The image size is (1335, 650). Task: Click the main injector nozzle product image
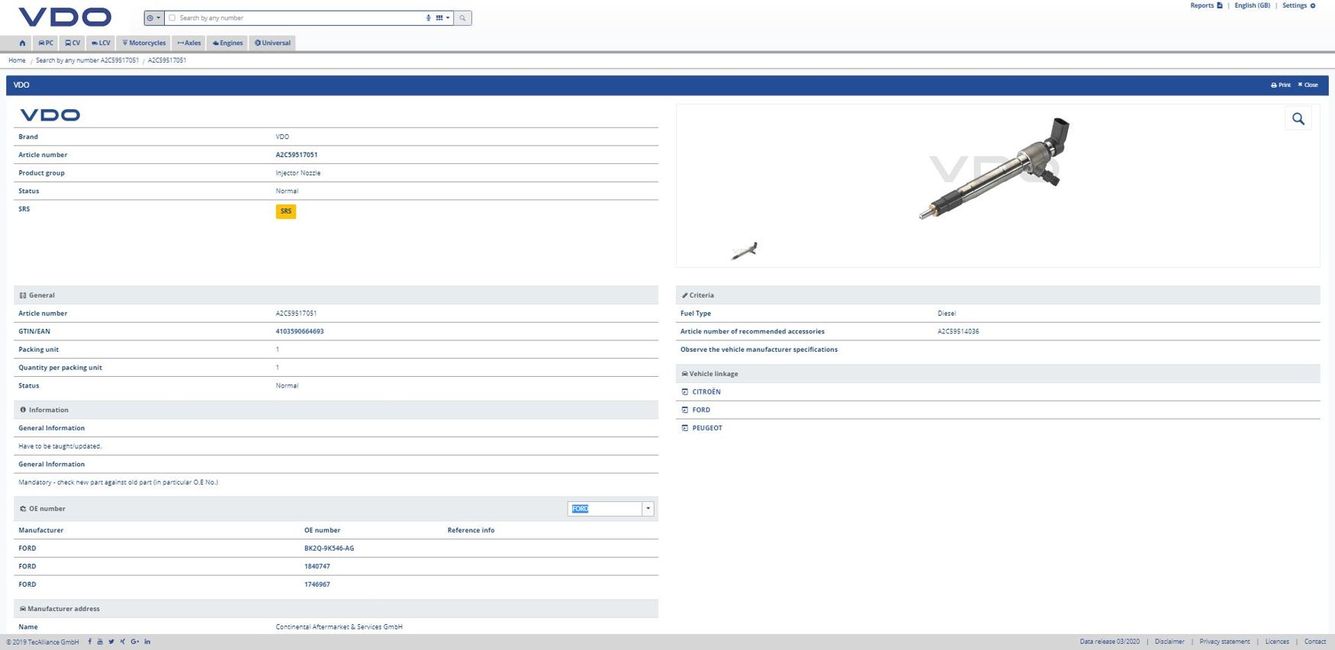[995, 168]
